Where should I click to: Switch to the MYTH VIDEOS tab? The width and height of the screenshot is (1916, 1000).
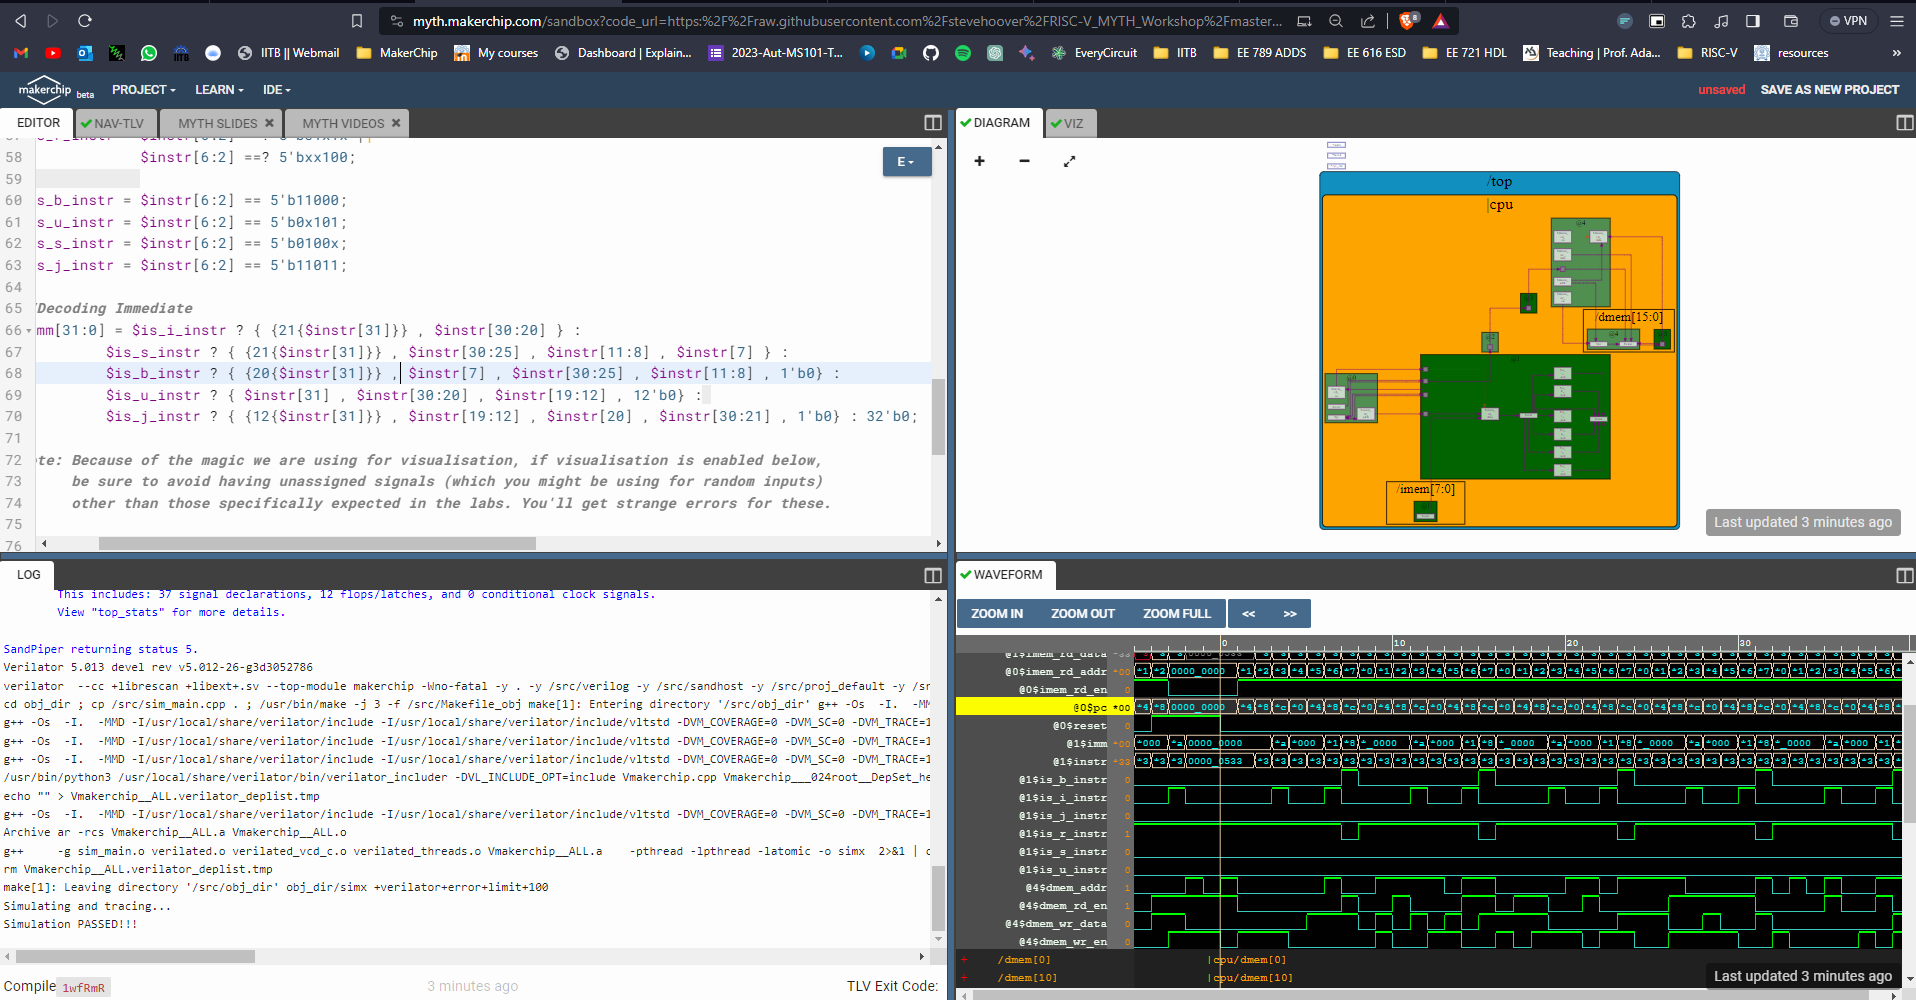(342, 123)
